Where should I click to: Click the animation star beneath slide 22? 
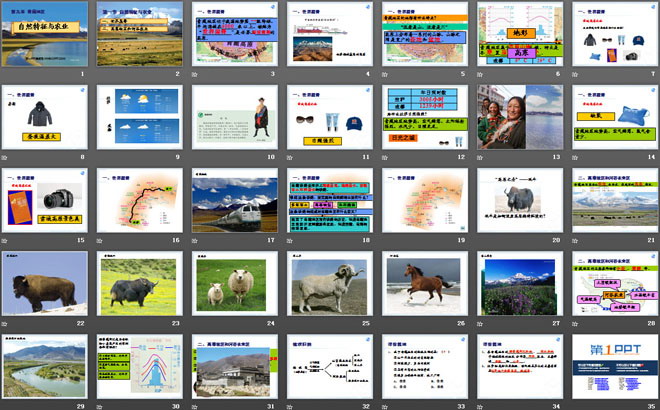(5, 323)
